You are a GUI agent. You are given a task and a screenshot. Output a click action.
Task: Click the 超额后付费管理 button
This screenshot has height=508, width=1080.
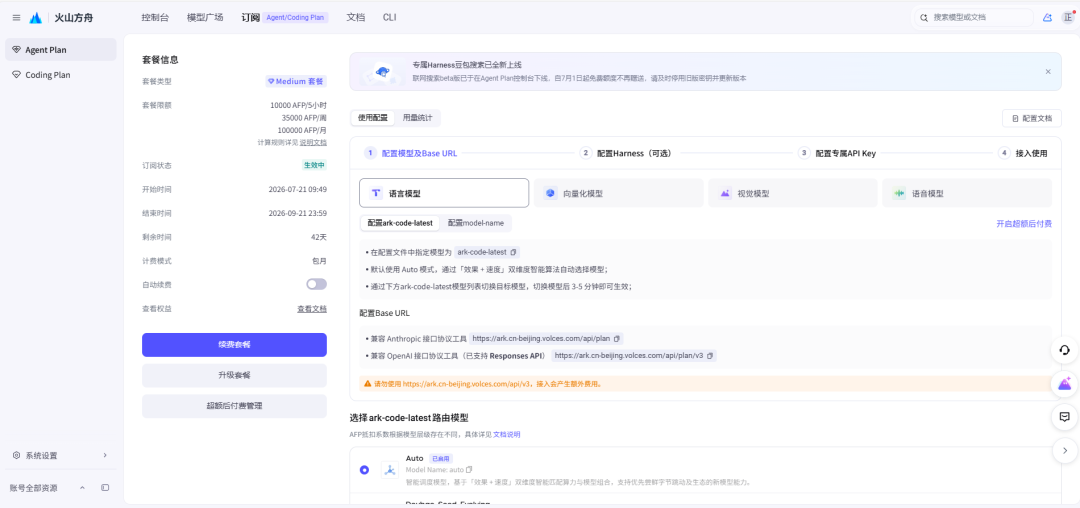(234, 406)
